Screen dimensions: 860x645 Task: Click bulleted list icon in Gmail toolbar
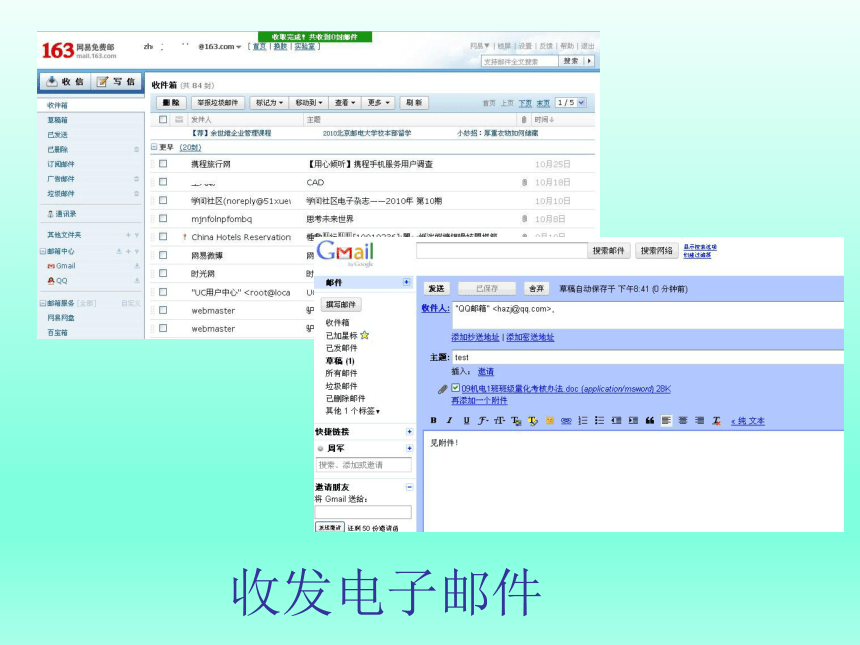click(x=599, y=420)
